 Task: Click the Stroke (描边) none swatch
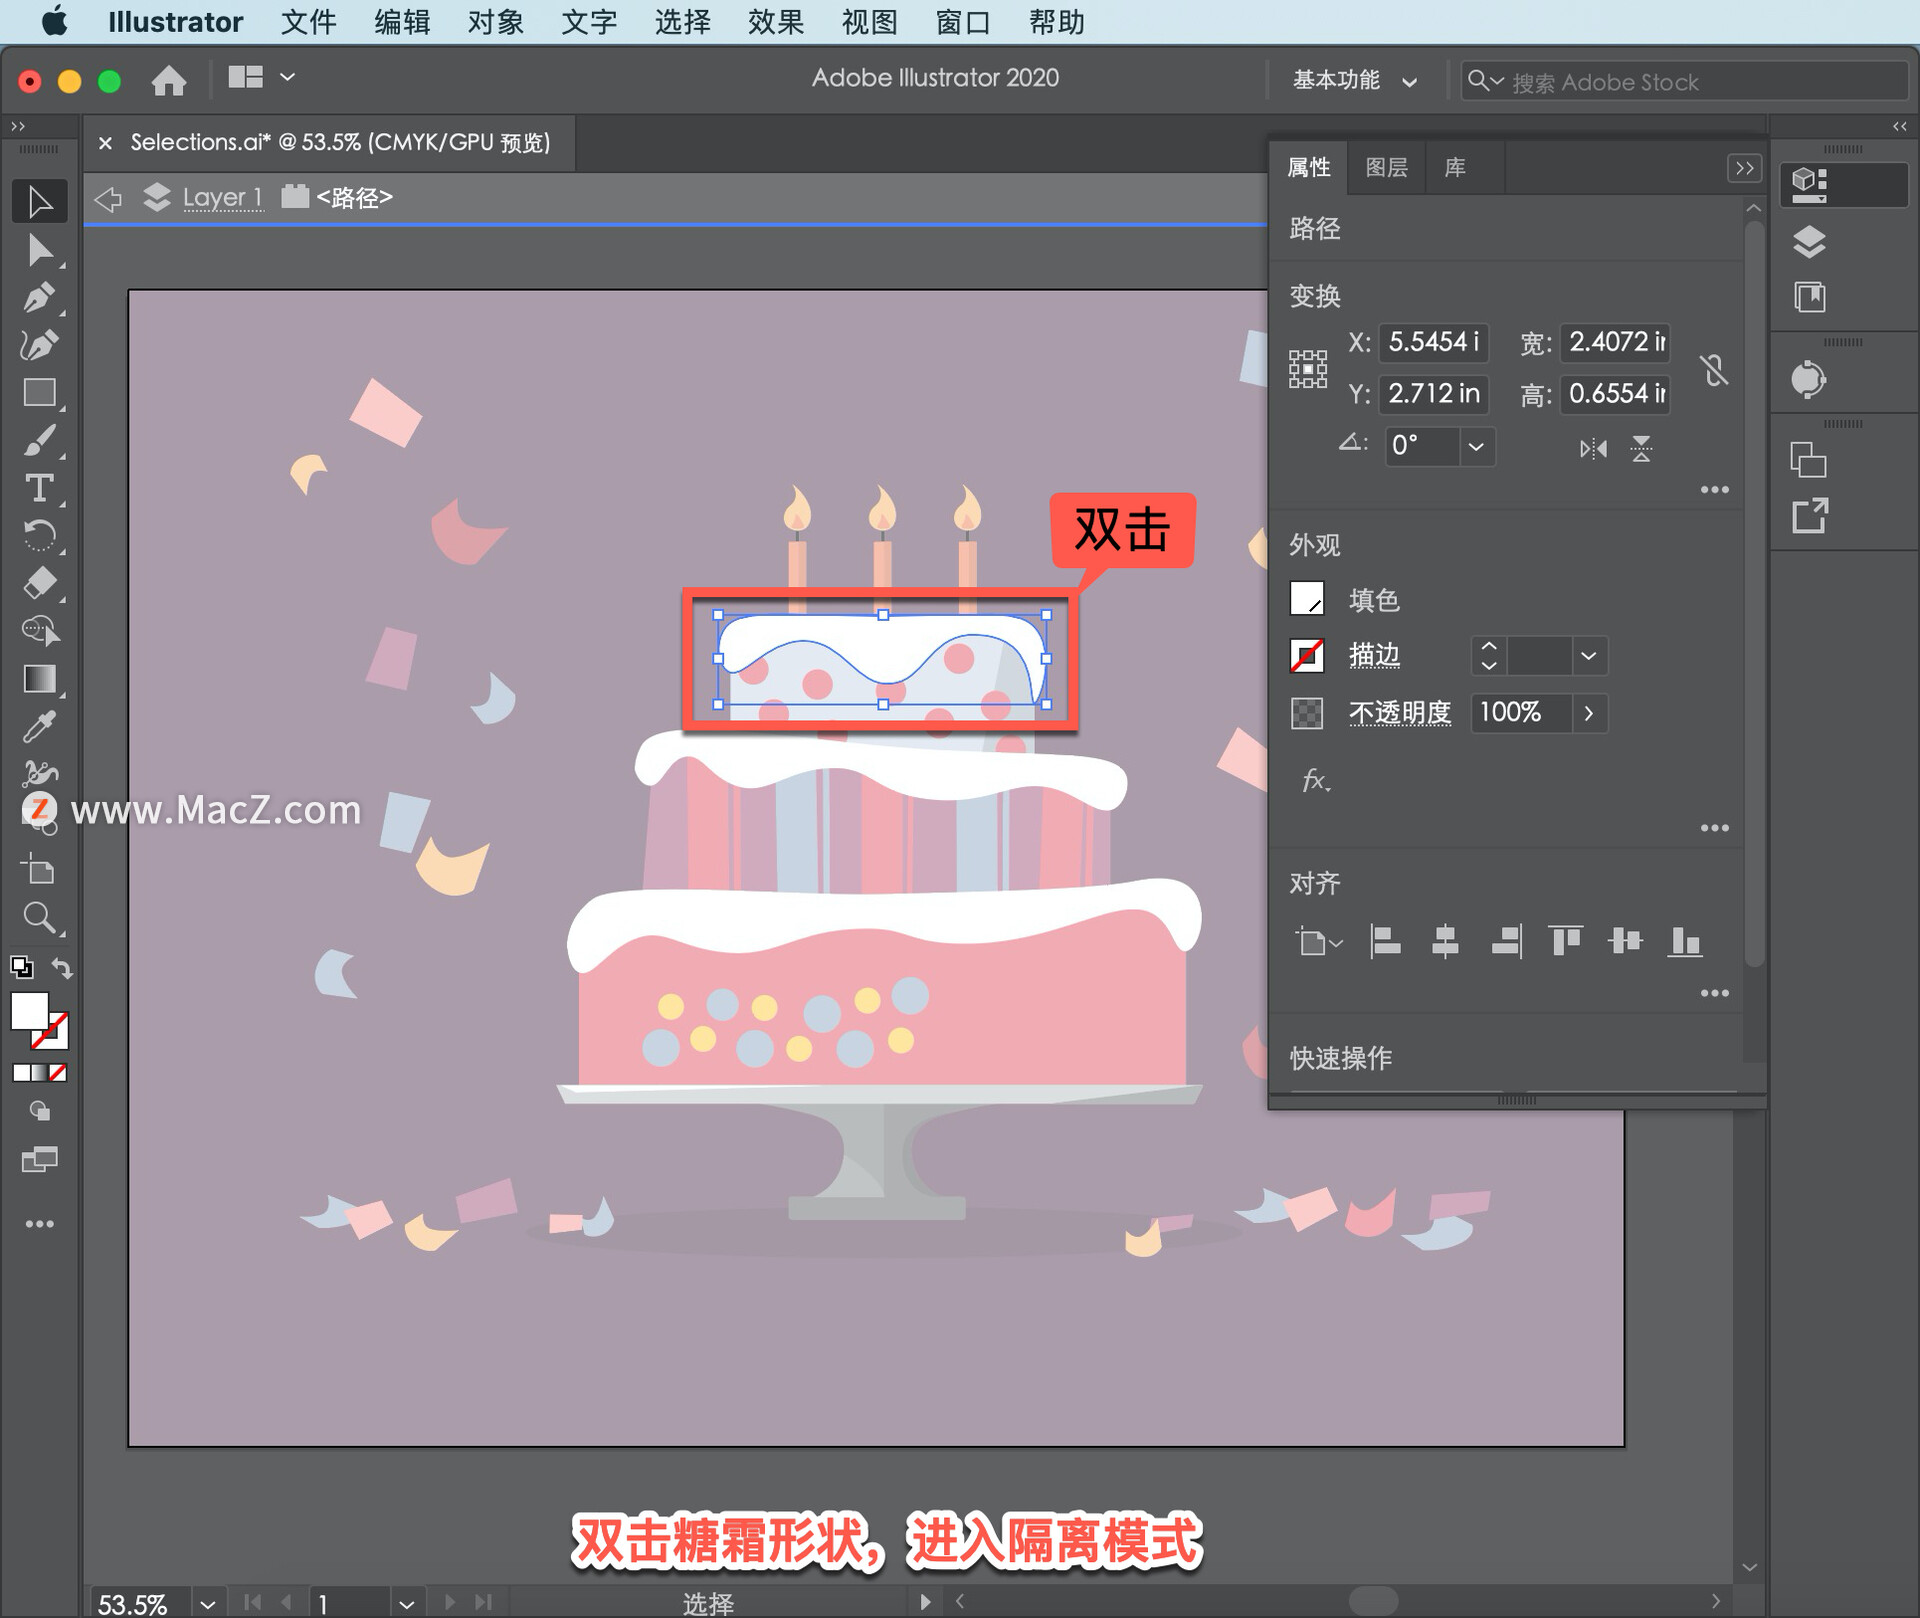[x=1307, y=656]
